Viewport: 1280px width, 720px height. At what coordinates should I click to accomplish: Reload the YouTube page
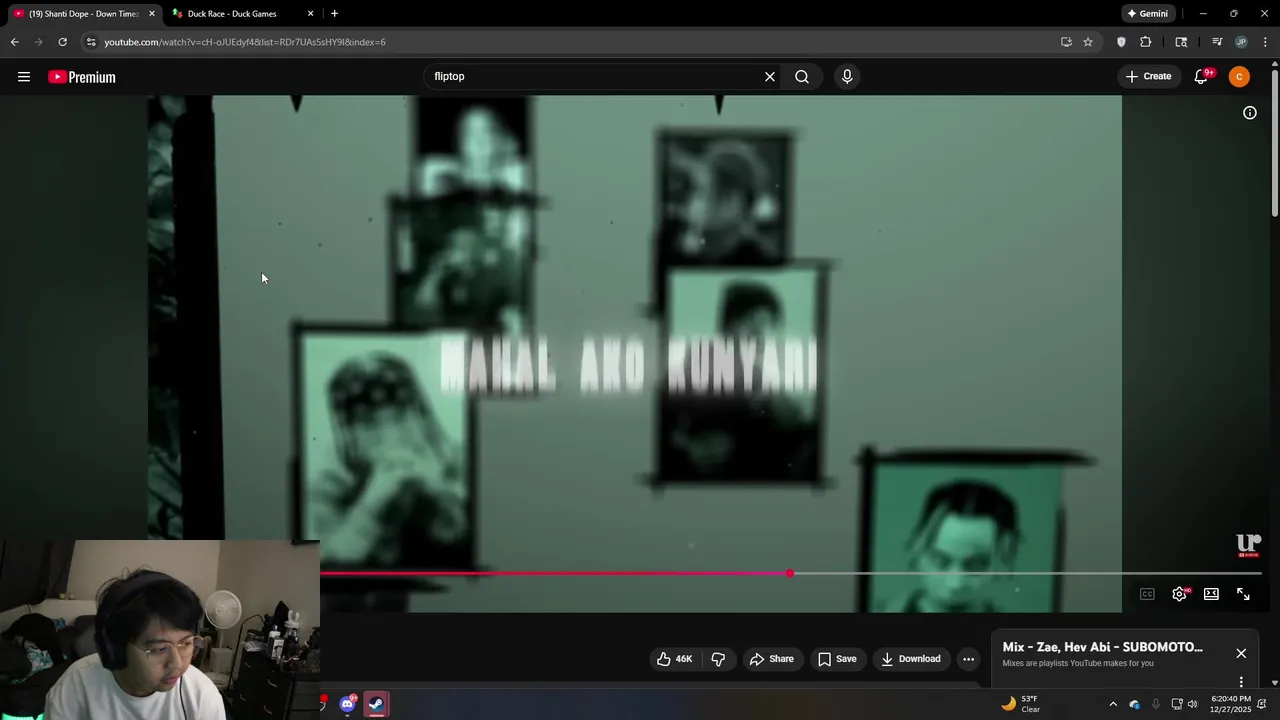click(62, 42)
